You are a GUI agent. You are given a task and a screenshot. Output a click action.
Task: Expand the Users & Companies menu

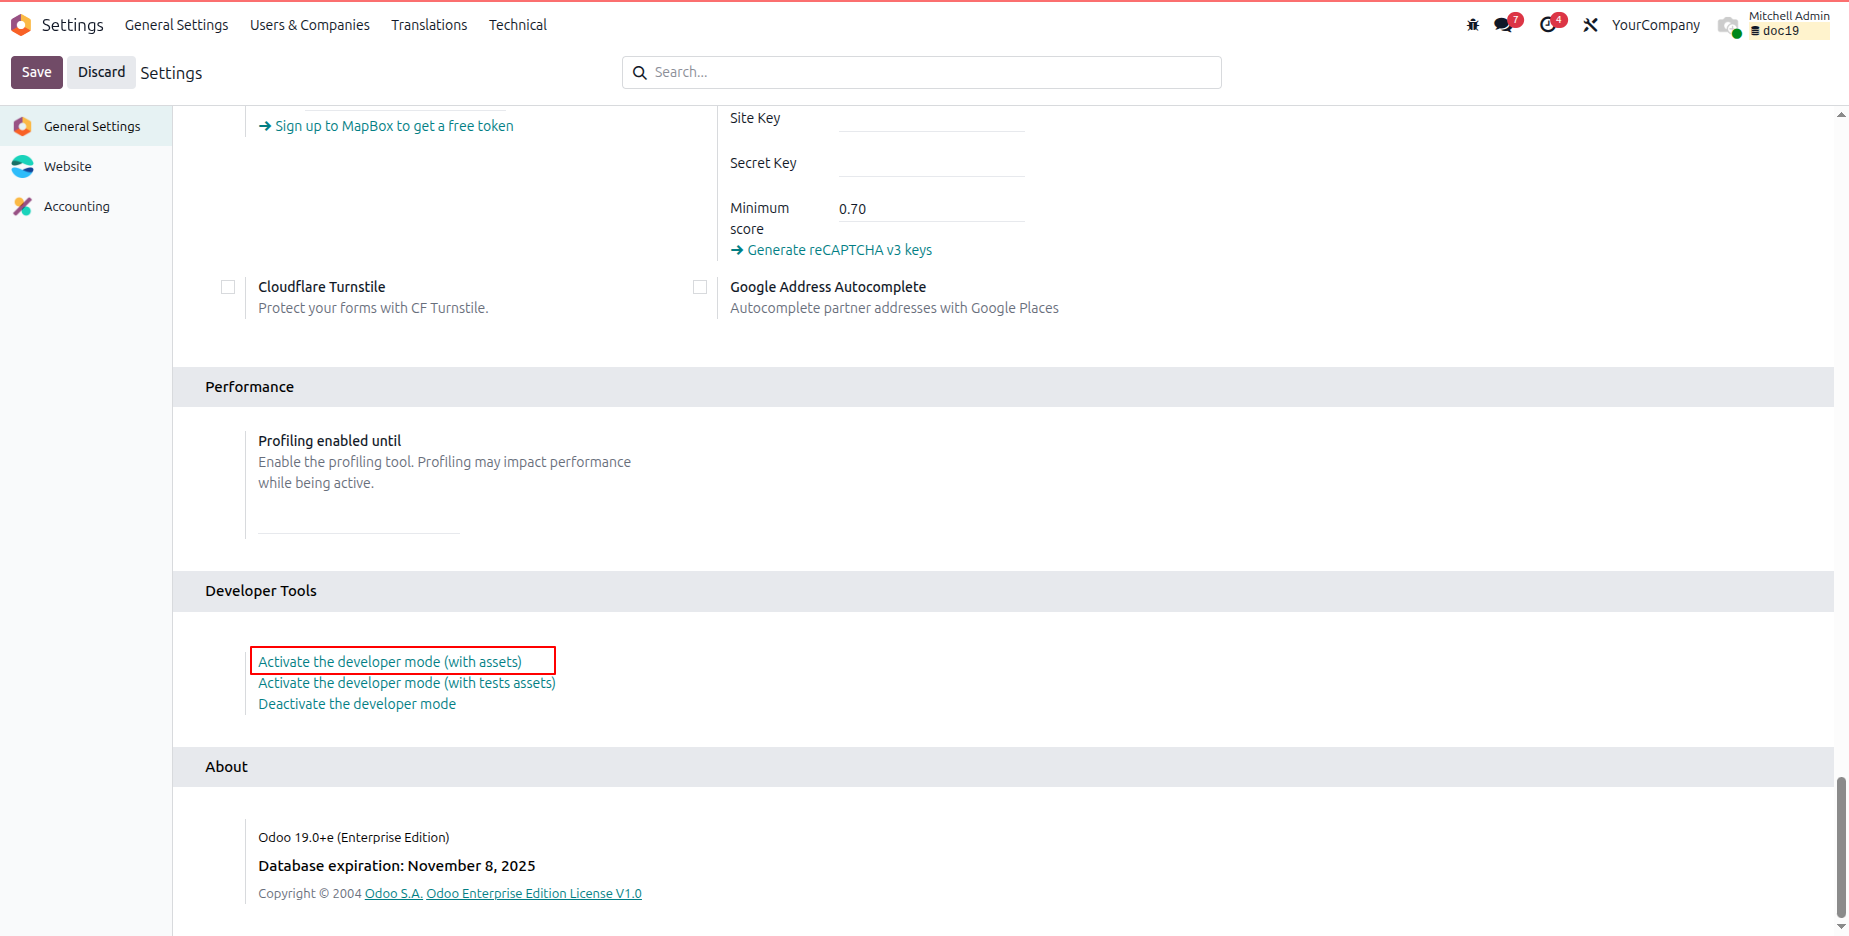tap(310, 25)
